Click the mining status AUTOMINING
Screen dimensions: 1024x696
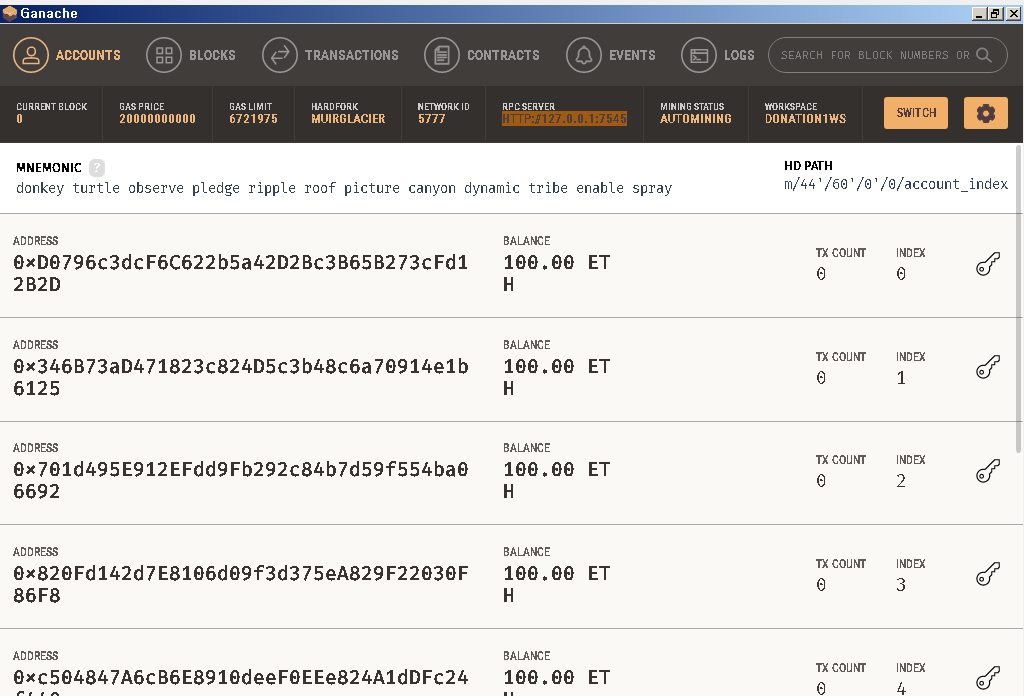tap(696, 119)
